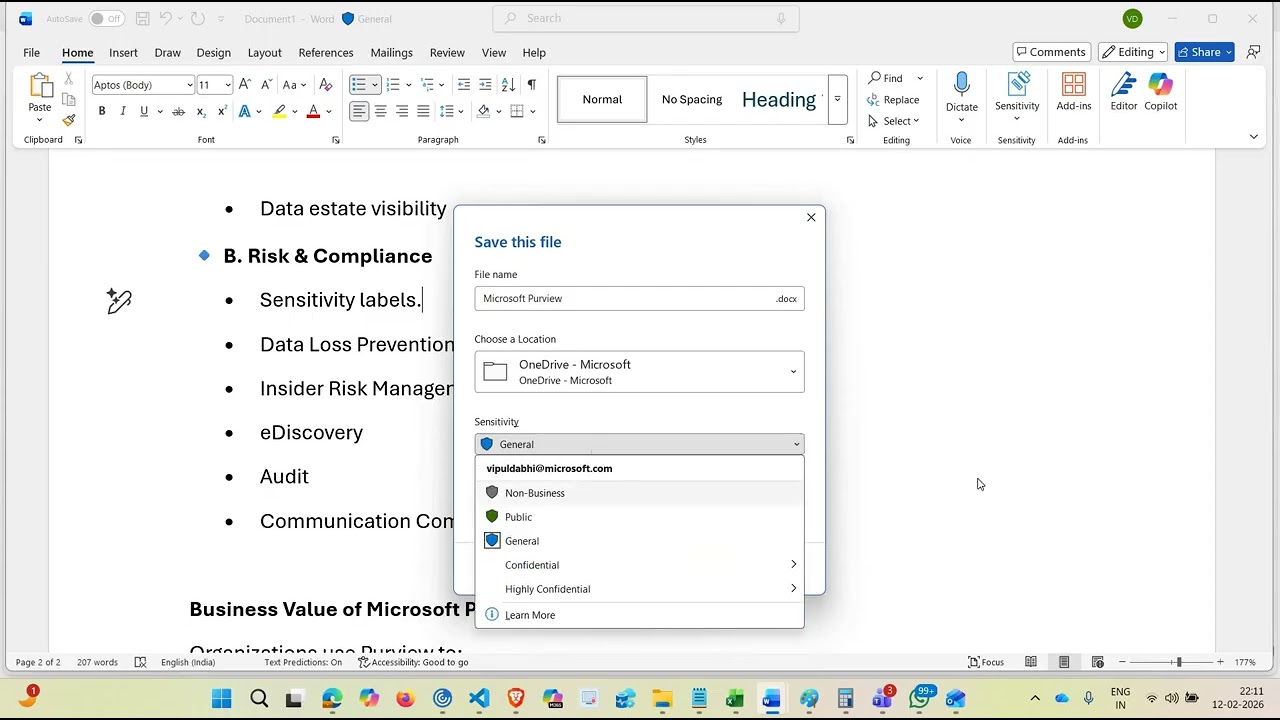Expand the Styles gallery
Screen dimensions: 1280x720
pos(837,99)
